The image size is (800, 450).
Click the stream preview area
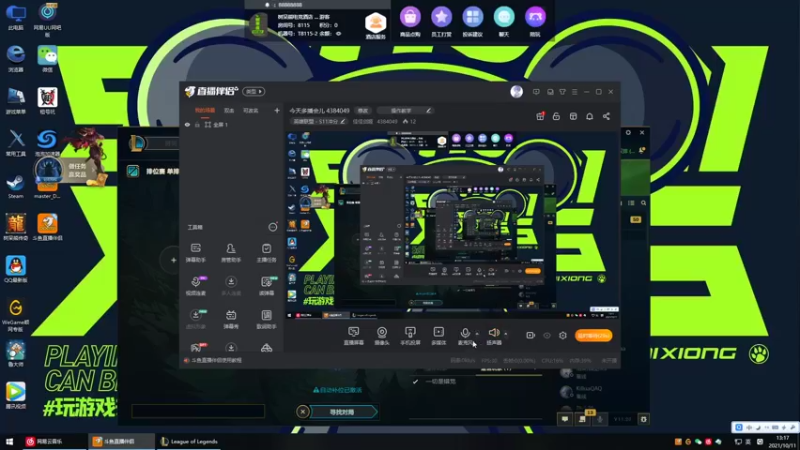click(453, 225)
